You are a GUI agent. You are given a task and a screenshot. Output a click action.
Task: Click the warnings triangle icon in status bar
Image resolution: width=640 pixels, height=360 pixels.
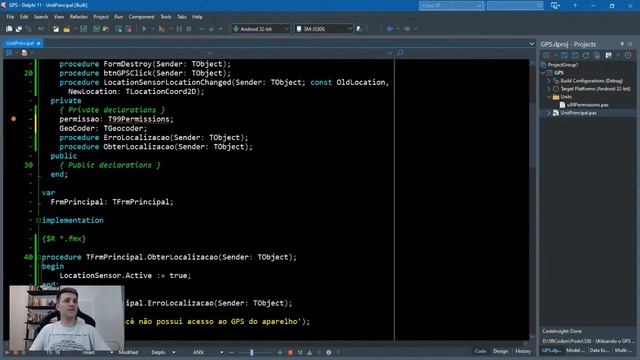tap(309, 352)
